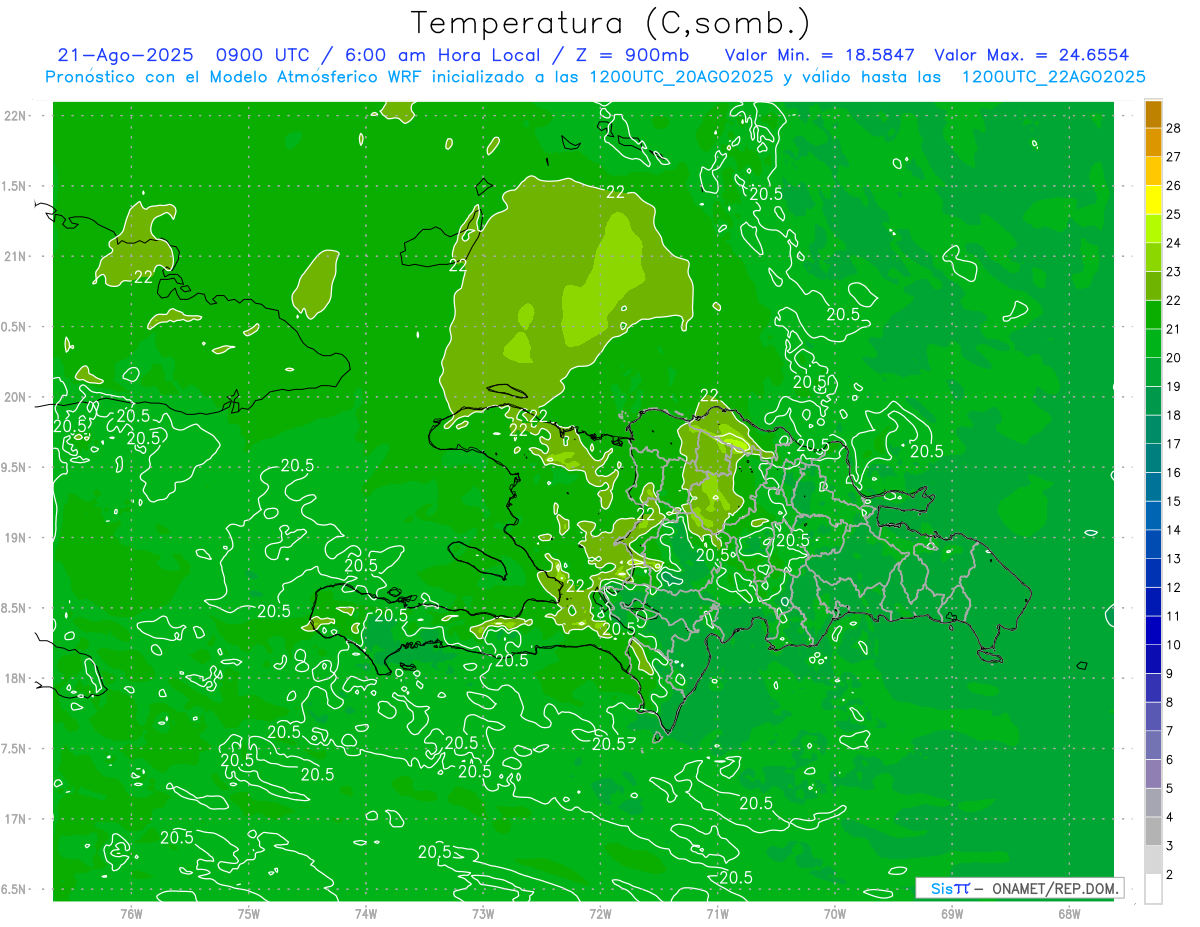Click the brown legend swatch above 28
This screenshot has height=927, width=1200.
(1153, 115)
